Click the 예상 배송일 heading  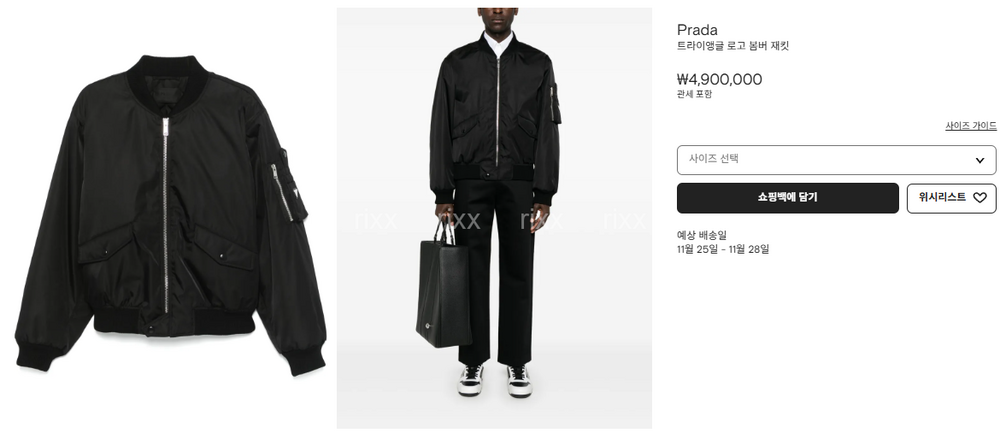tap(702, 235)
